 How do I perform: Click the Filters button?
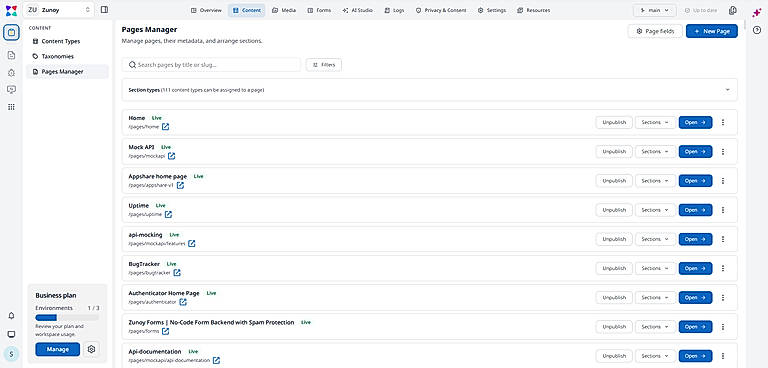324,65
